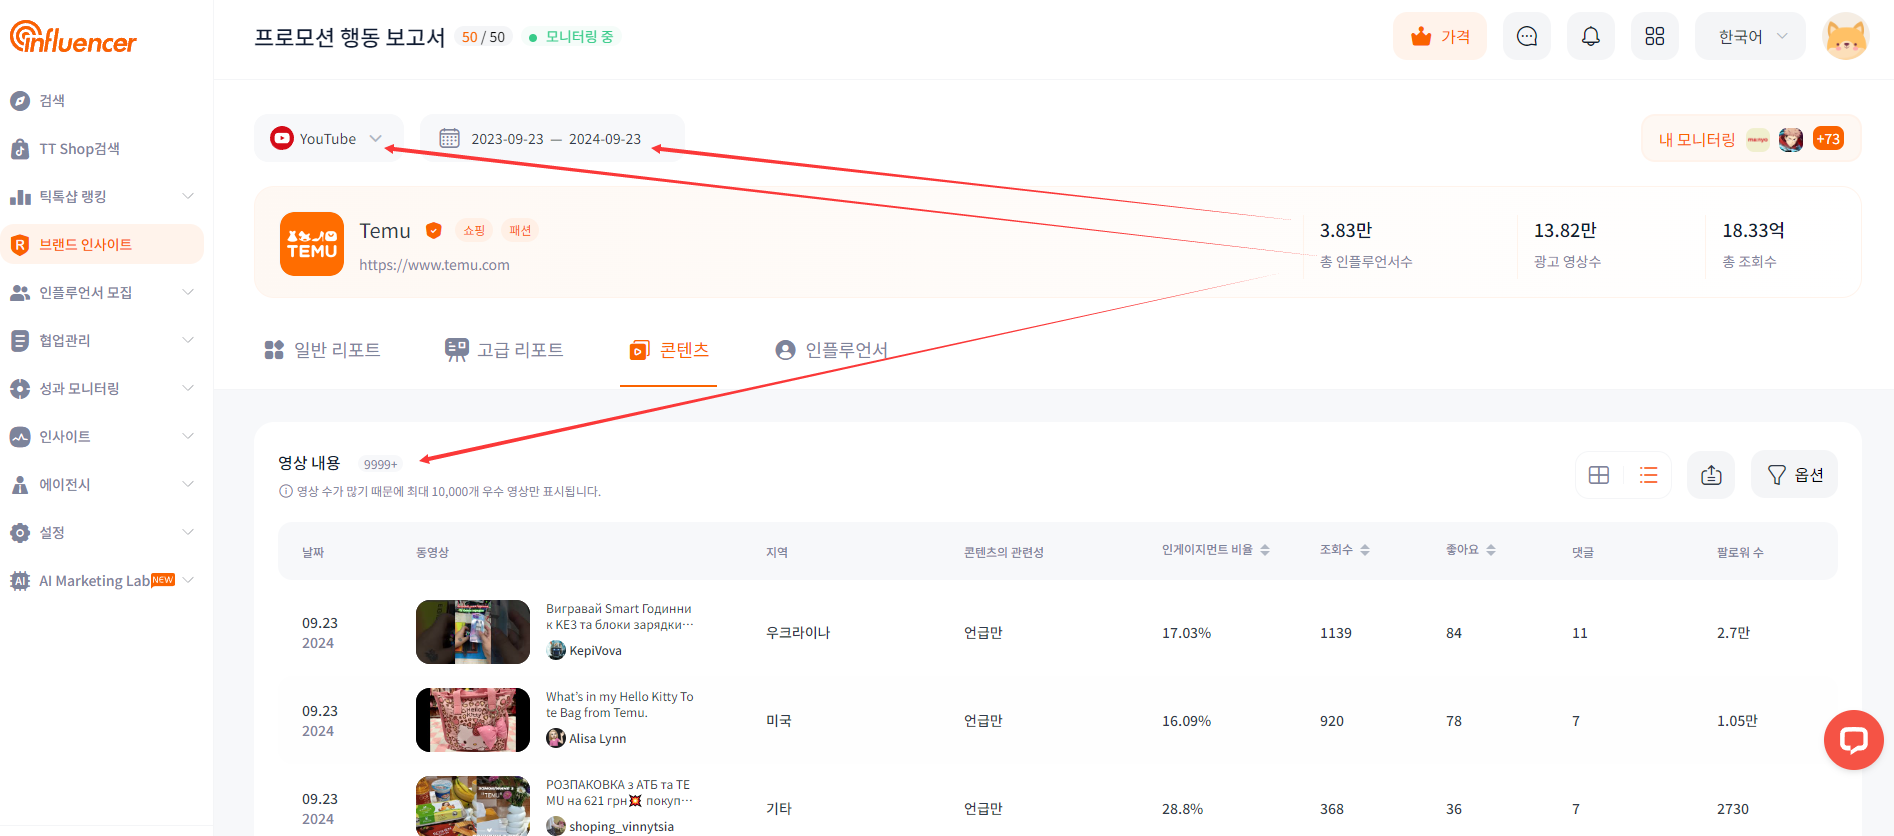
Task: Click the 모니터링 중 status badge
Action: pyautogui.click(x=571, y=37)
